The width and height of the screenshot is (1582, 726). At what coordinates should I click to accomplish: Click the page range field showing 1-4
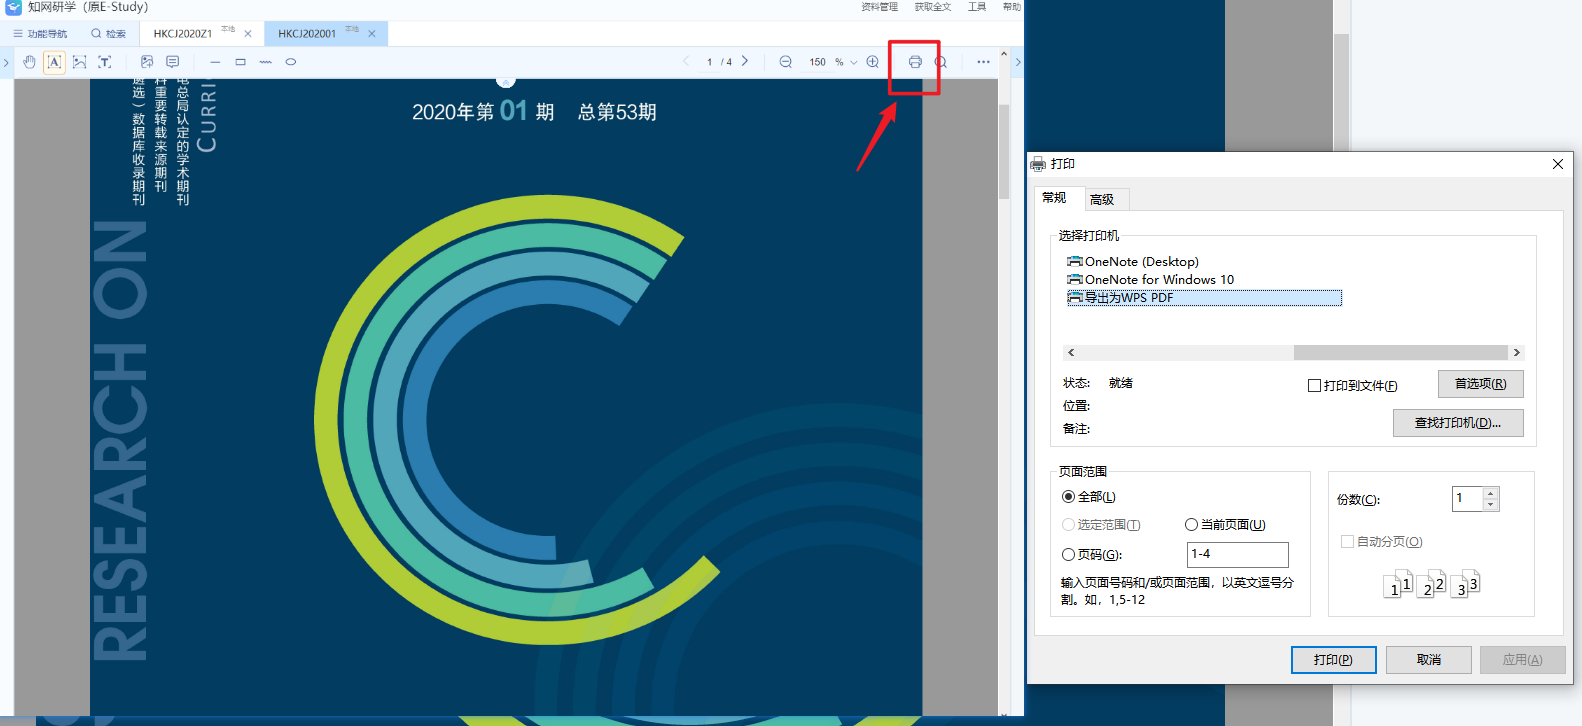pyautogui.click(x=1238, y=554)
